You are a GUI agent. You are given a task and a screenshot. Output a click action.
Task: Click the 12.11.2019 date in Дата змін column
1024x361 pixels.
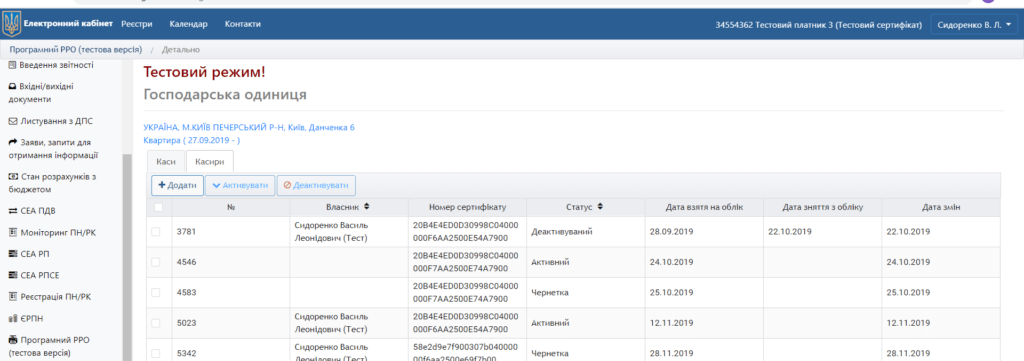[908, 323]
